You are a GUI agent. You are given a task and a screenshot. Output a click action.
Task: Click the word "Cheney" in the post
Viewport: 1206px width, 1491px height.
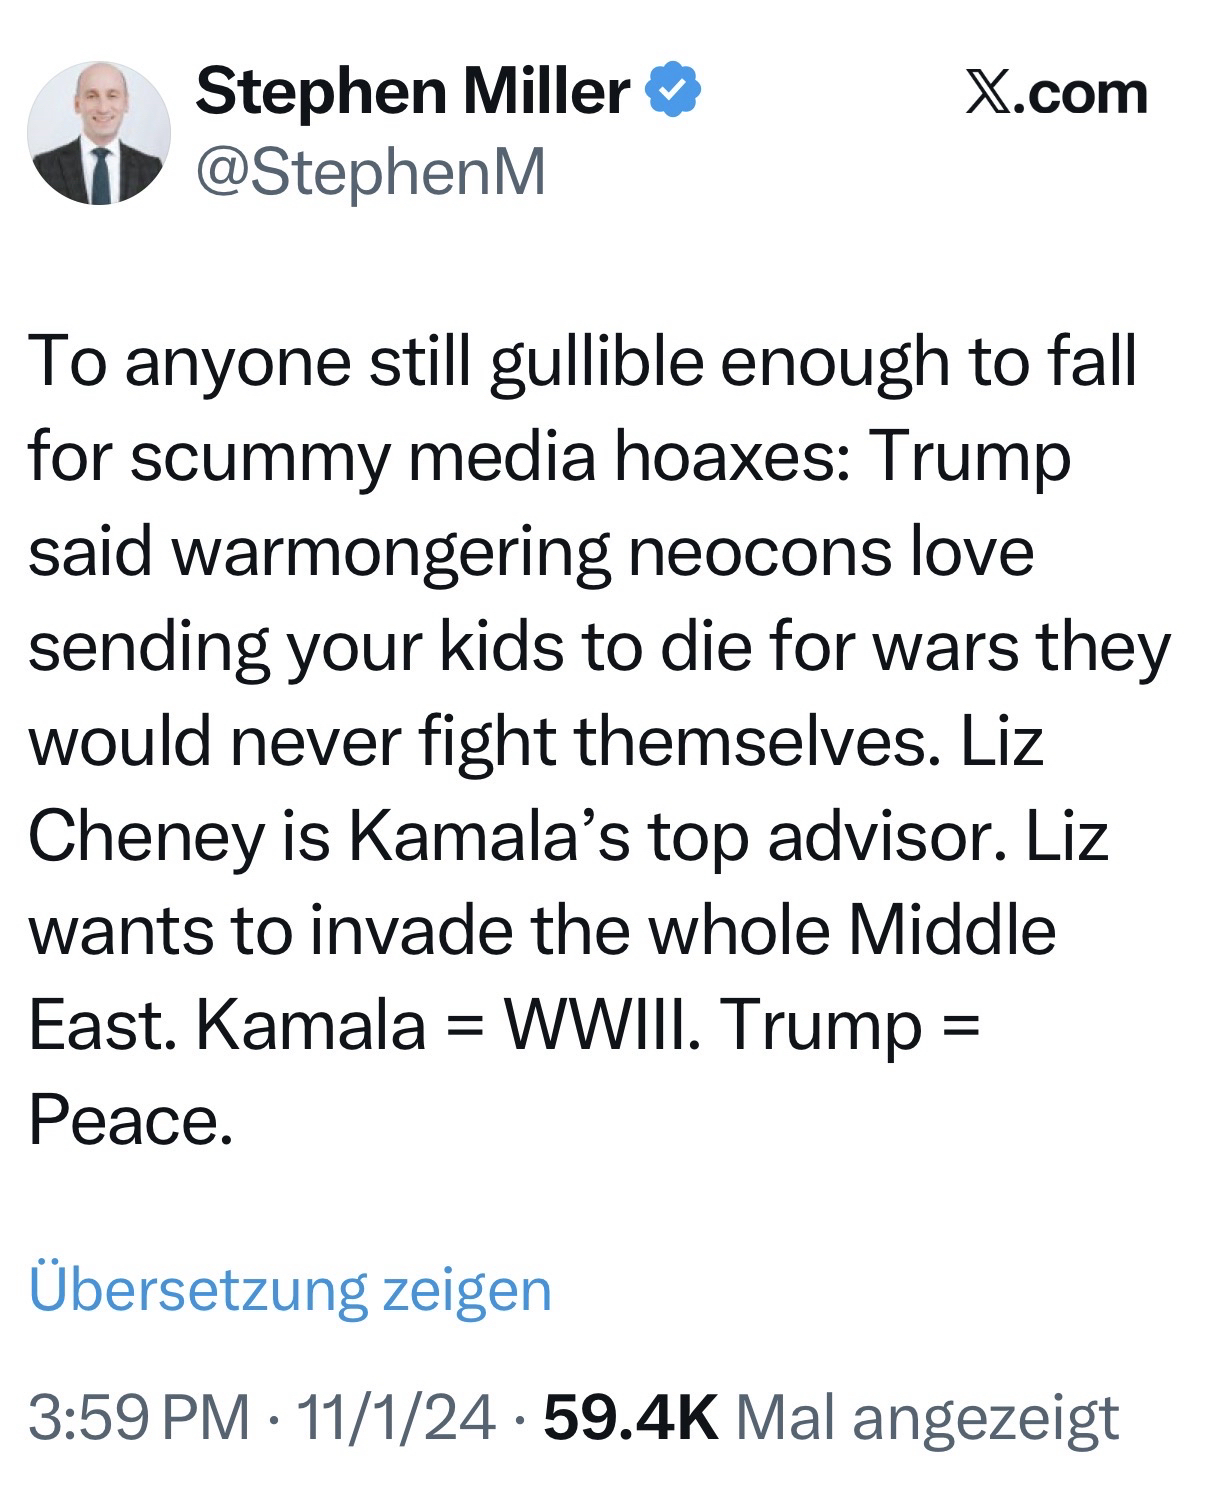point(146,836)
